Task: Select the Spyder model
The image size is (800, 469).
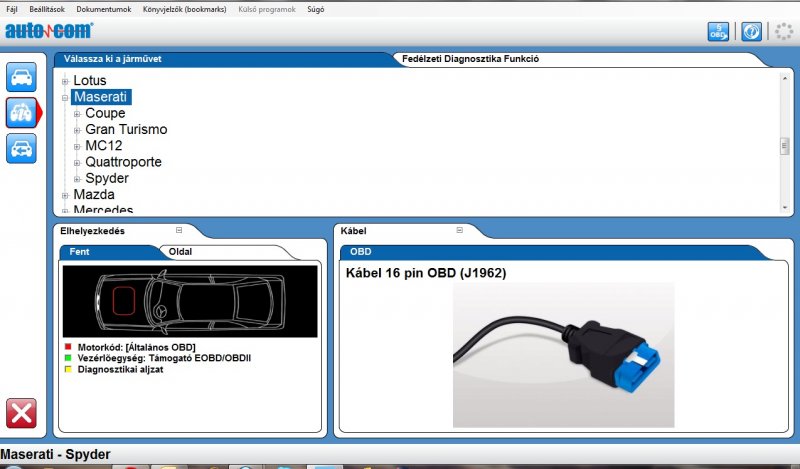Action: (x=107, y=179)
